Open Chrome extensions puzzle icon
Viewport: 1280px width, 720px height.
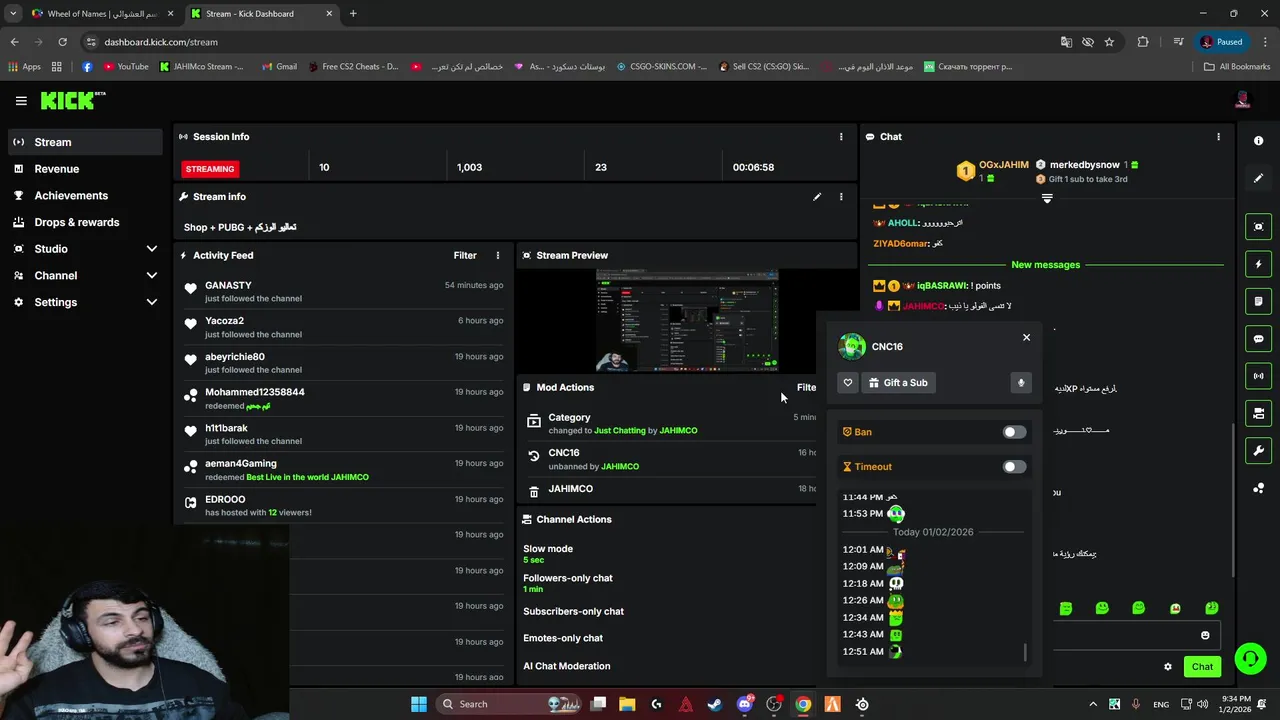1143,42
